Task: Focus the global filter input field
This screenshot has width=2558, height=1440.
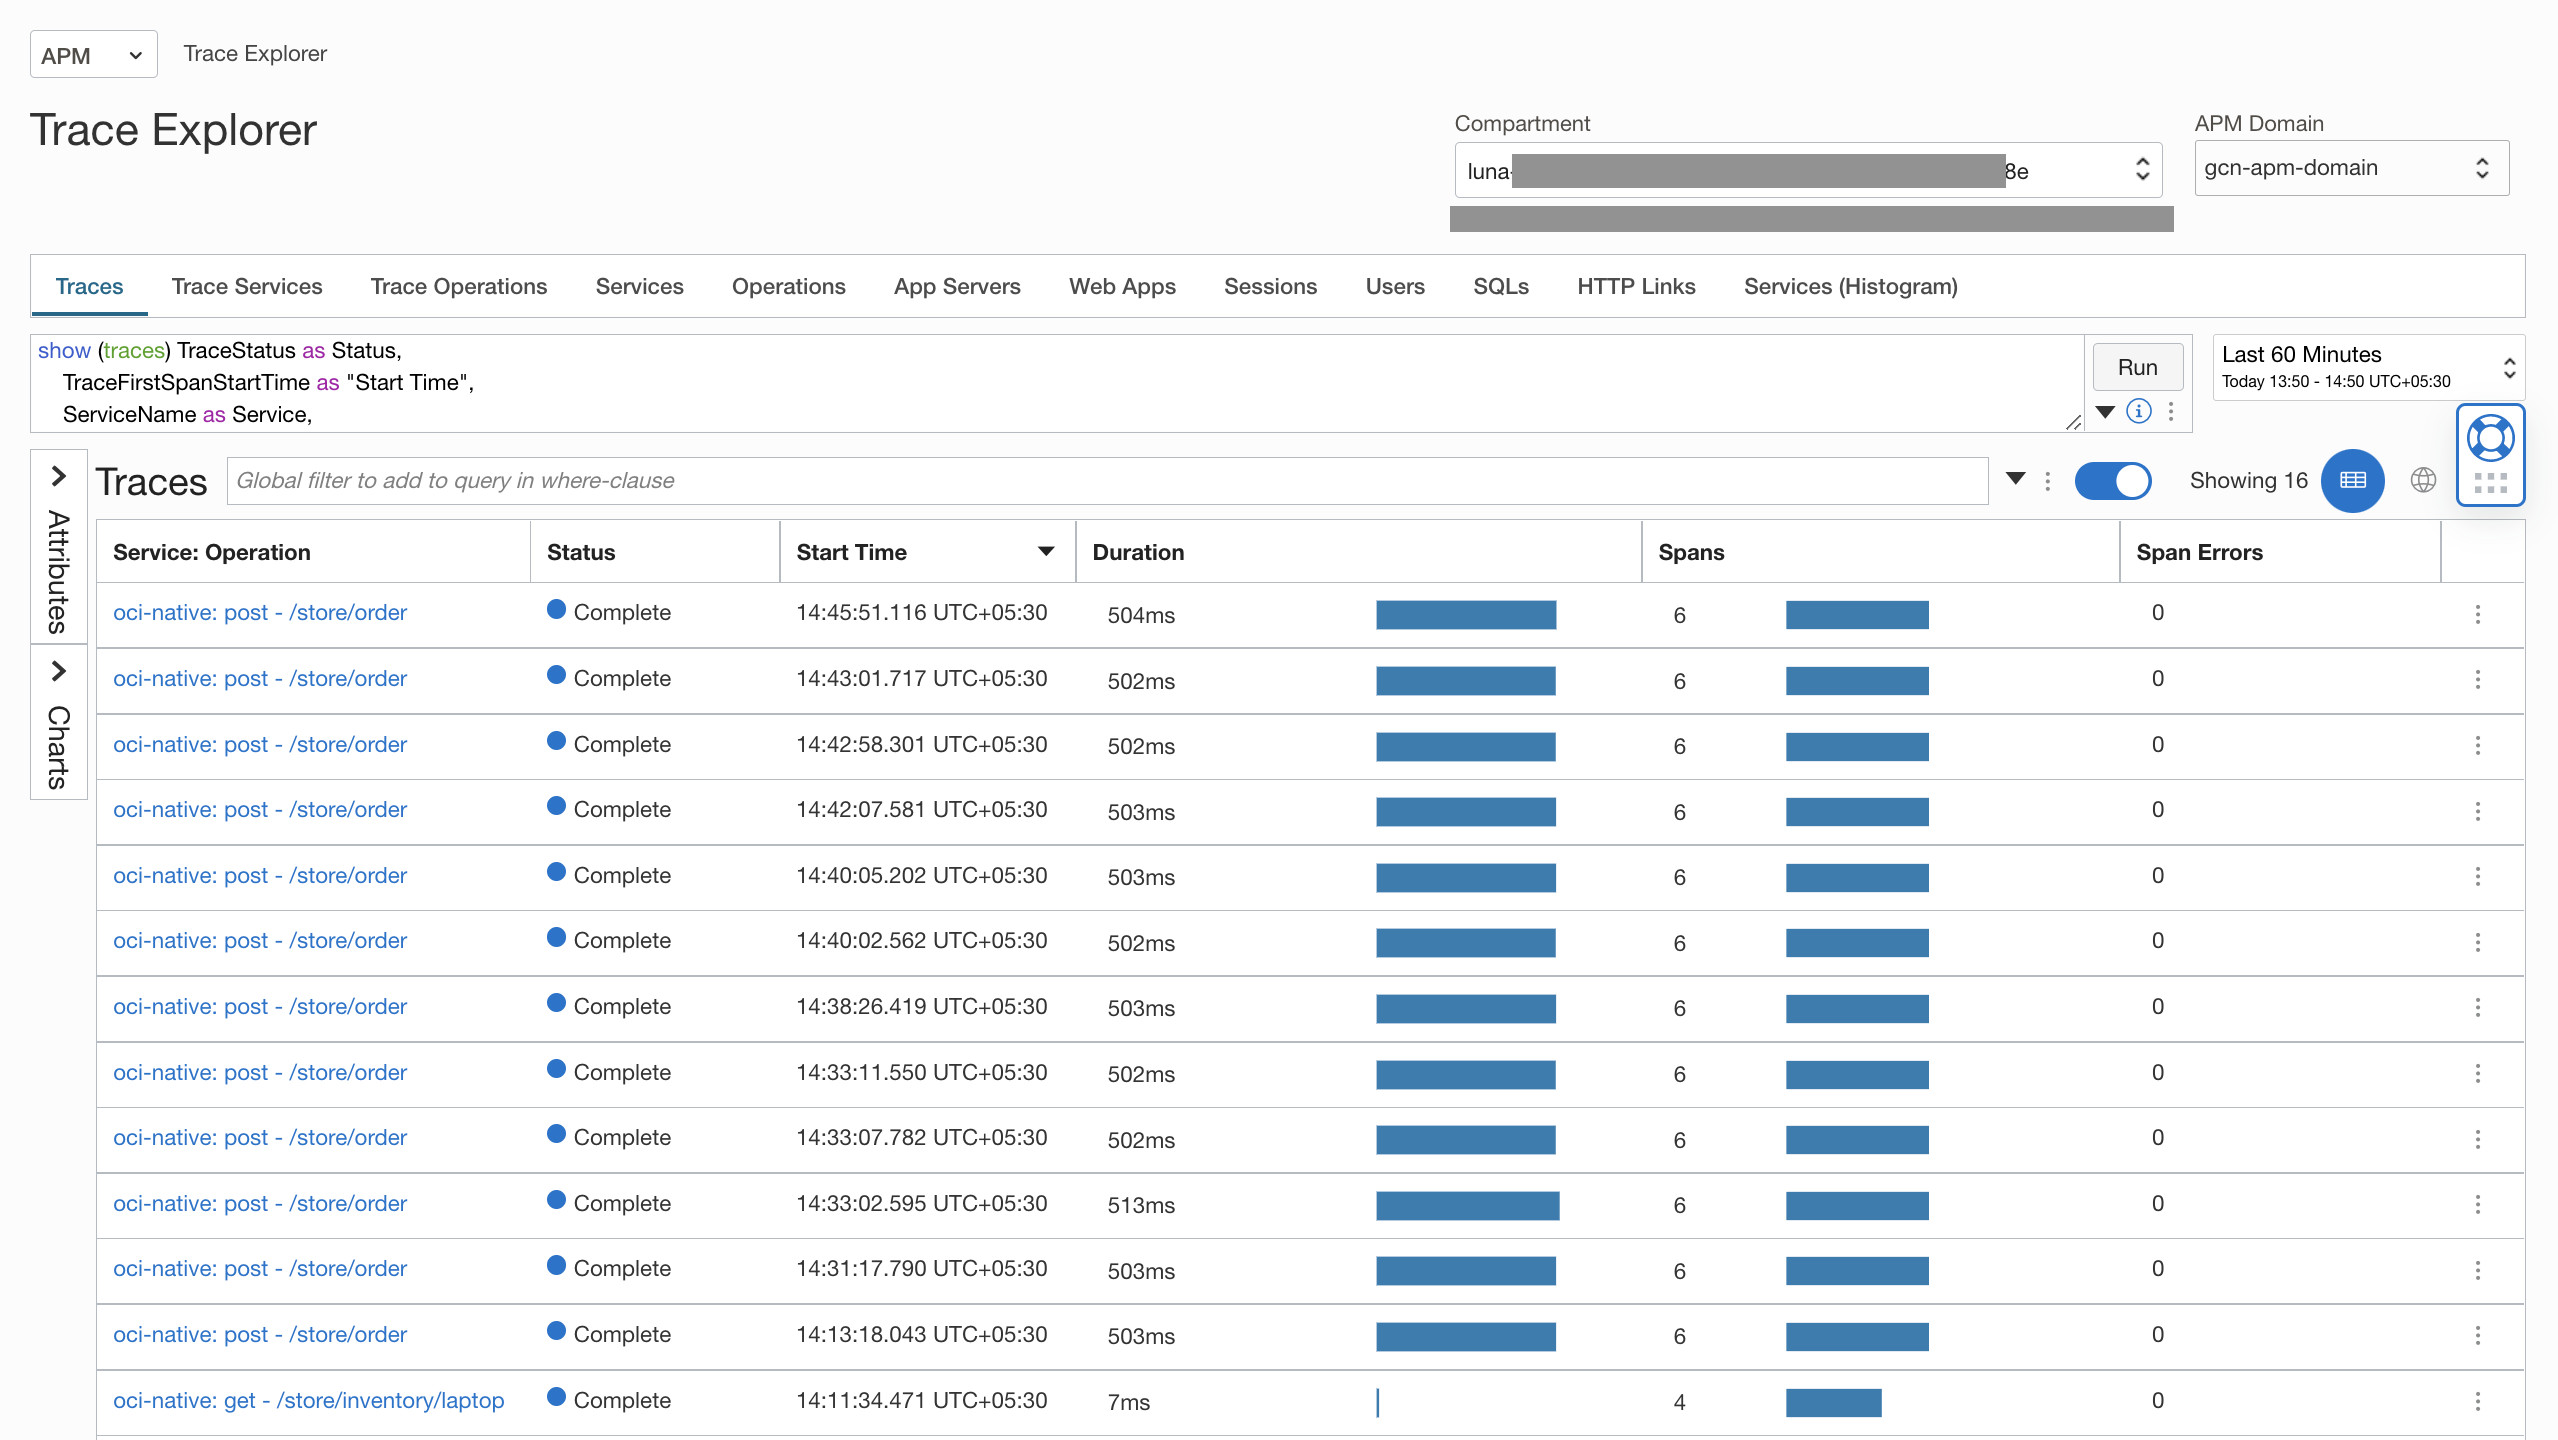Action: click(1107, 481)
